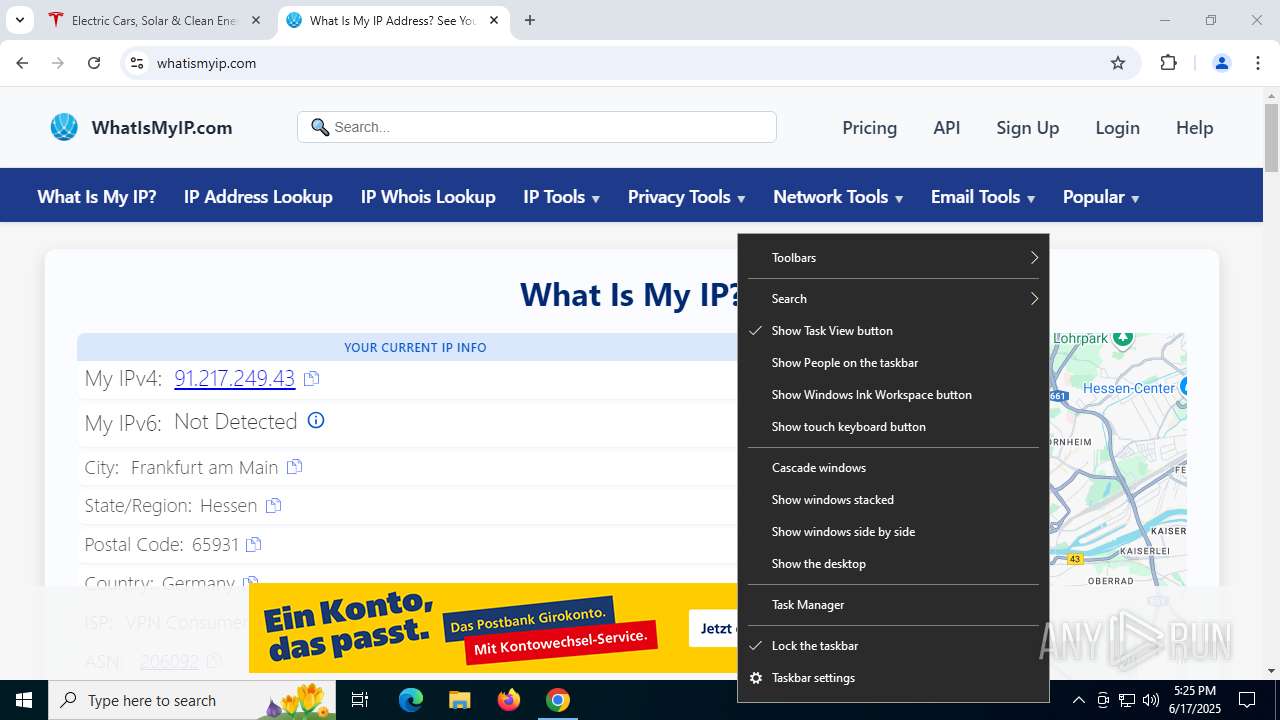Launch Firefox from the taskbar
The height and width of the screenshot is (720, 1280).
pyautogui.click(x=509, y=700)
